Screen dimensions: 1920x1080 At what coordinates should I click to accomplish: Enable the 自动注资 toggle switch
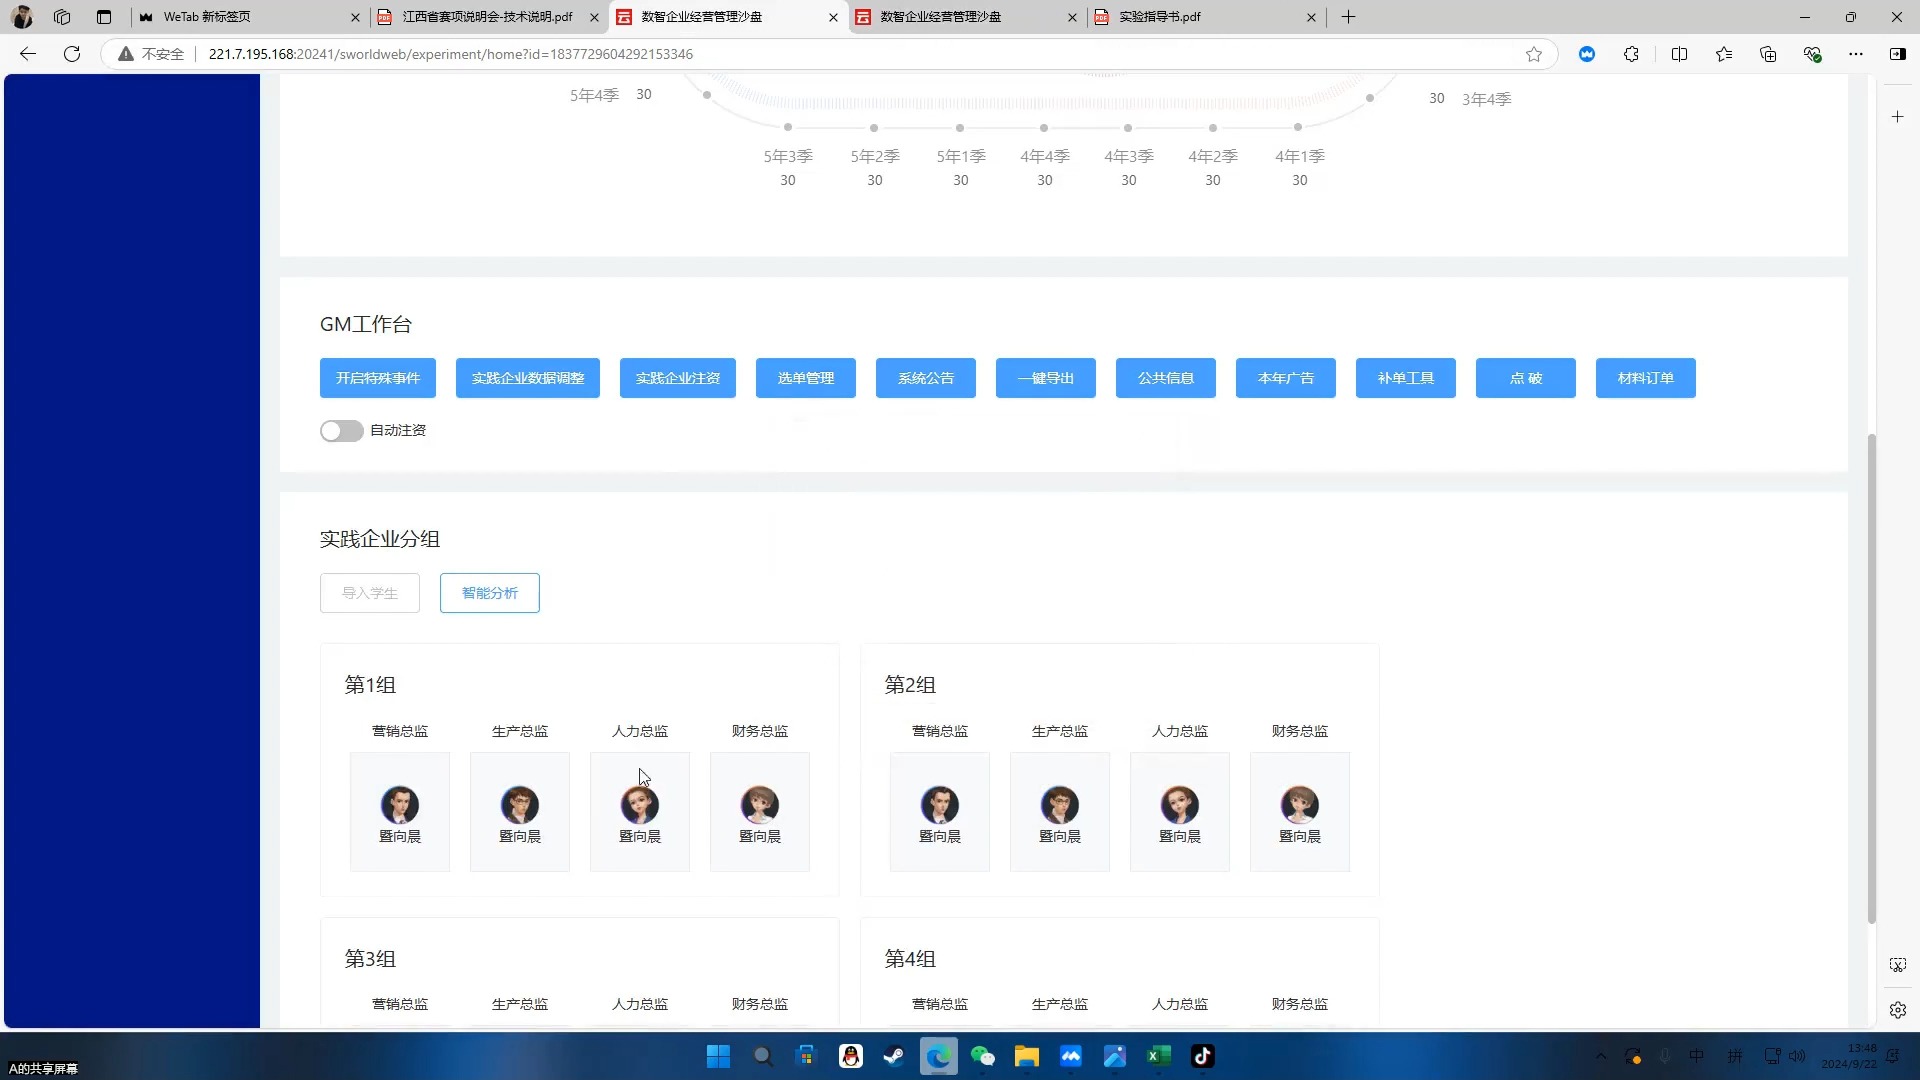point(341,430)
